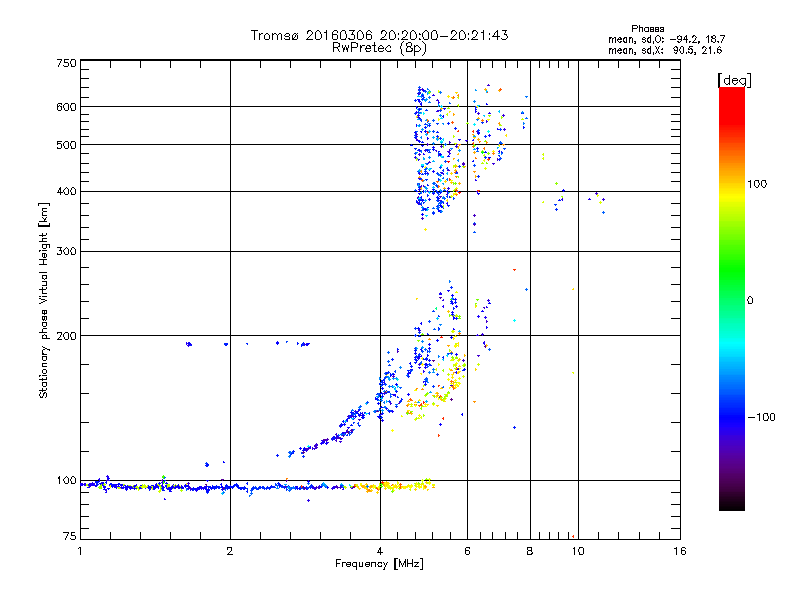
Task: Click y-axis tick label '75'
Action: [70, 536]
